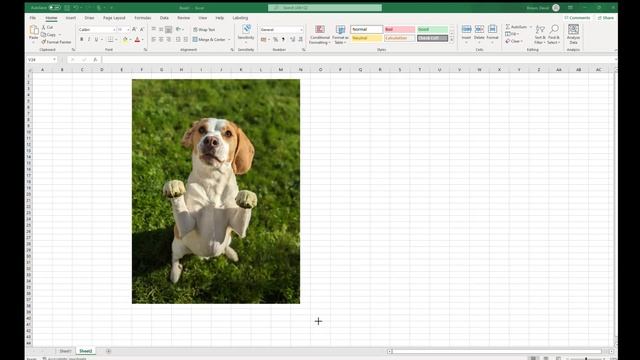Toggle Underline formatting

96,40
